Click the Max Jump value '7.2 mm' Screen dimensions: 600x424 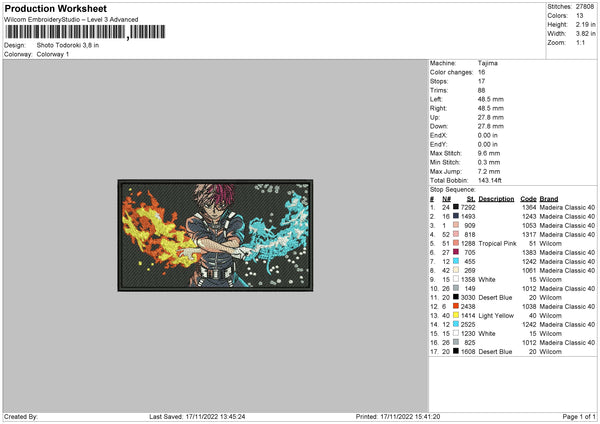click(489, 171)
